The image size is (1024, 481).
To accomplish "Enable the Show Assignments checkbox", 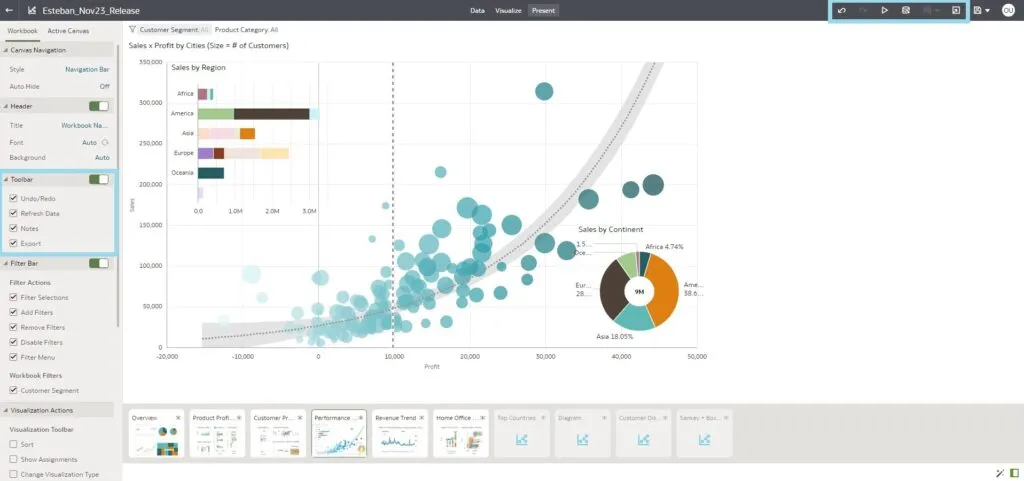I will [13, 459].
